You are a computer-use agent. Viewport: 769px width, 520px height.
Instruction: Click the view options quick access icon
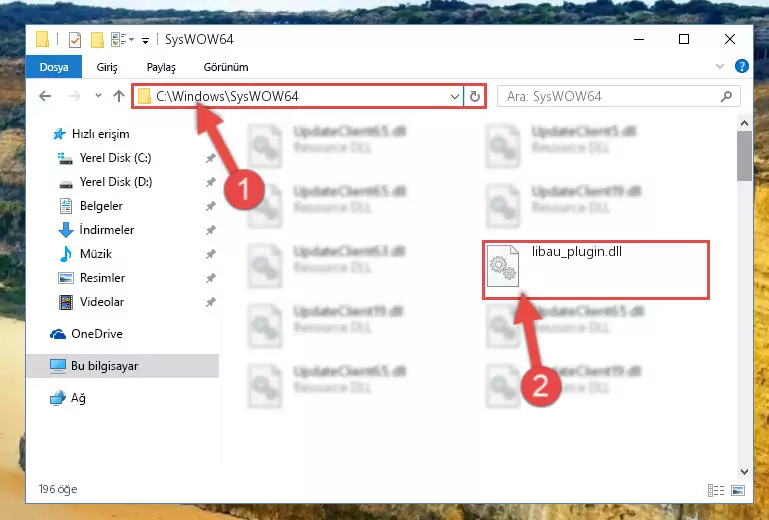pos(122,39)
